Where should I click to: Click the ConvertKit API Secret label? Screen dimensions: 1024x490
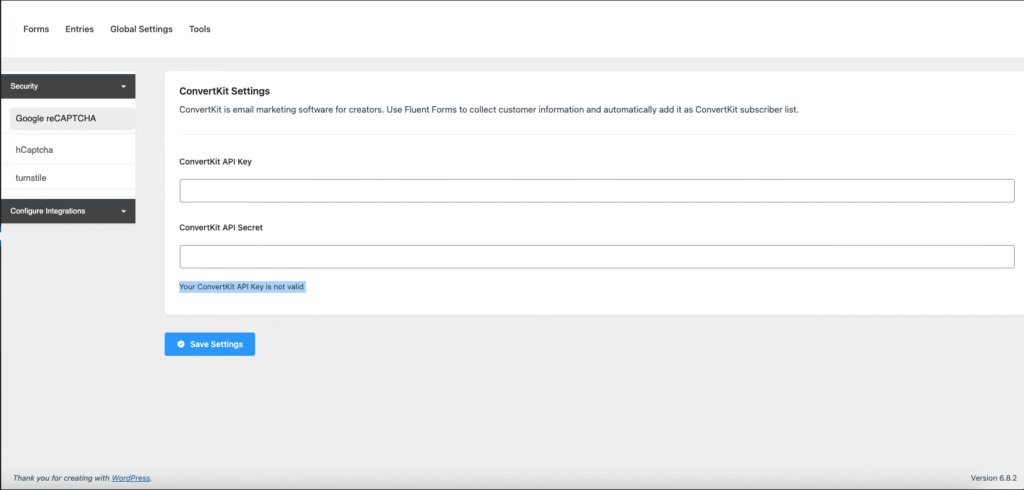tap(220, 227)
